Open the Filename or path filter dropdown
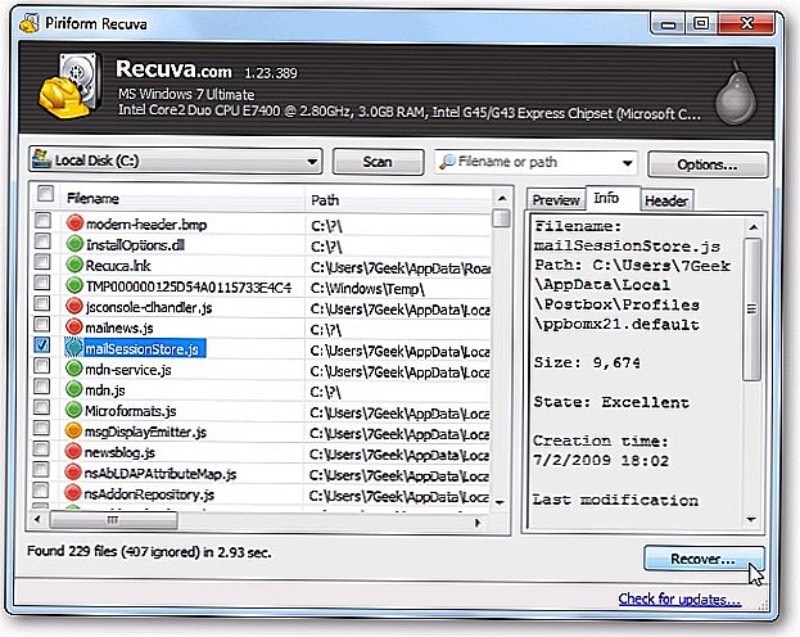Viewport: 800px width, 637px height. 625,161
